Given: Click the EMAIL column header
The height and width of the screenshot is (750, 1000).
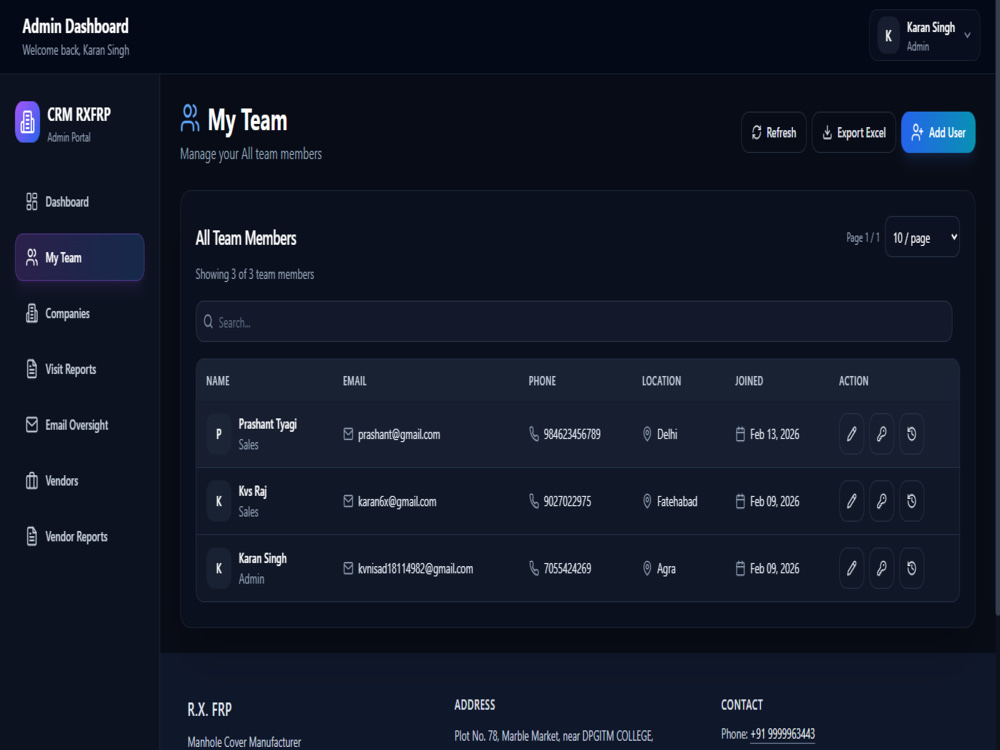Looking at the screenshot, I should pyautogui.click(x=355, y=381).
